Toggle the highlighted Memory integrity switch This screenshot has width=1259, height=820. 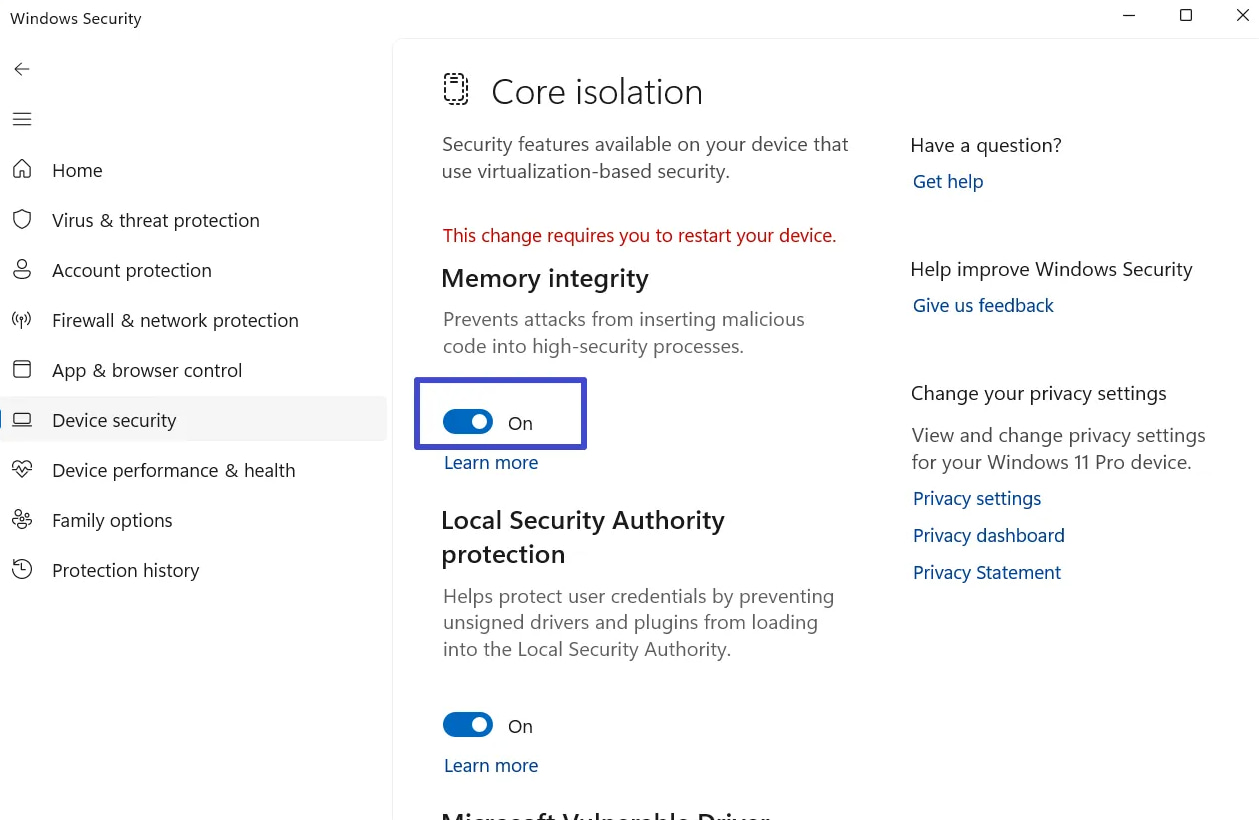pyautogui.click(x=468, y=421)
